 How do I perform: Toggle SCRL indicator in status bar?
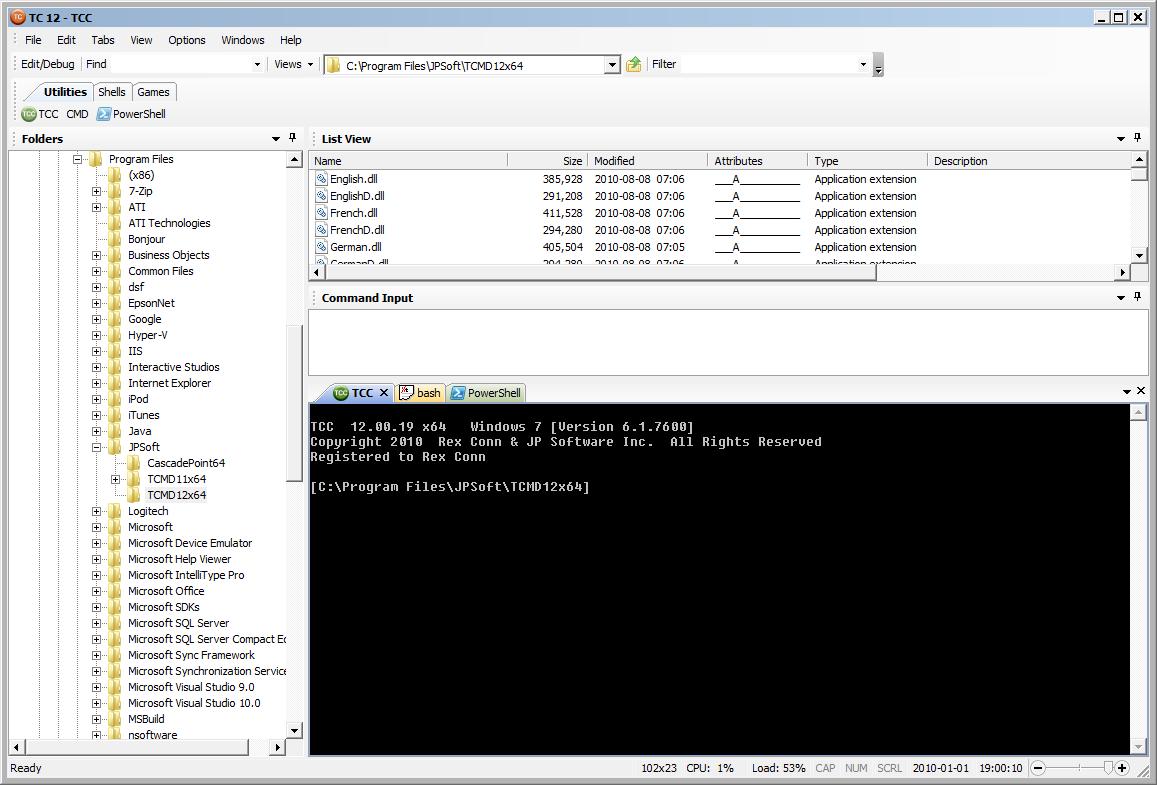pos(889,768)
